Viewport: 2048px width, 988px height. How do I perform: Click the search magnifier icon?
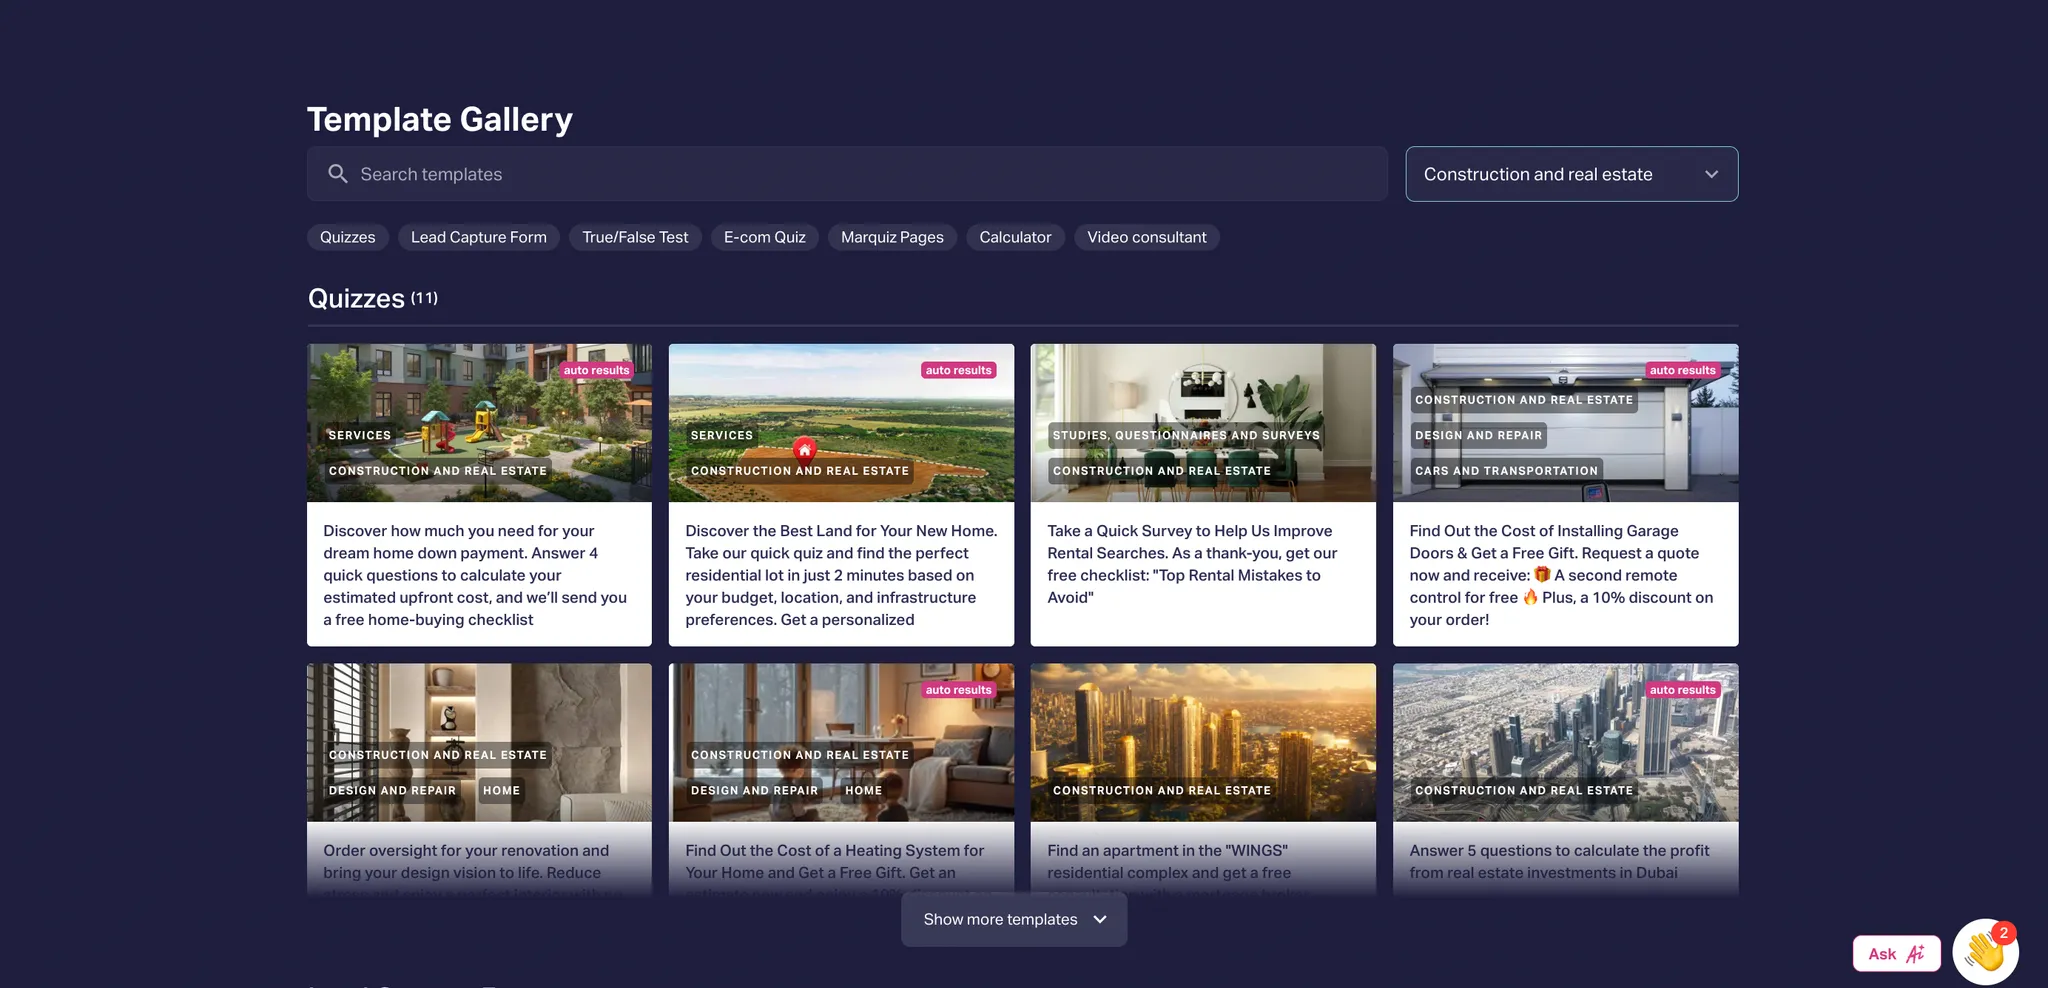338,174
